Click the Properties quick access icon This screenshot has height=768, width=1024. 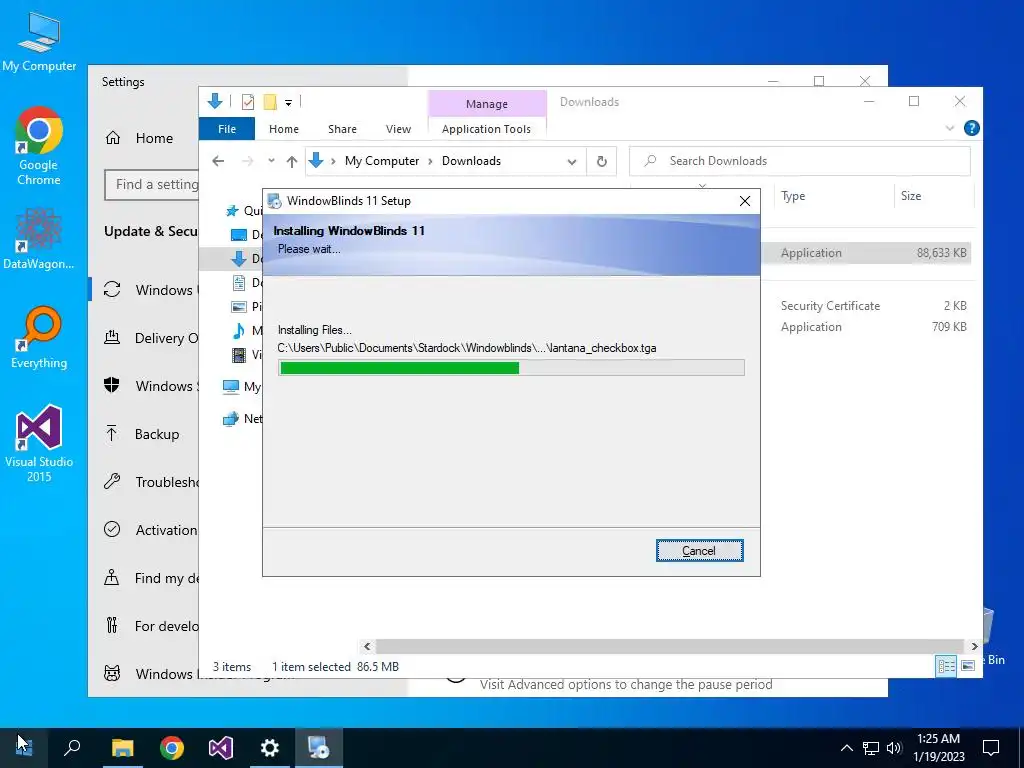(248, 102)
